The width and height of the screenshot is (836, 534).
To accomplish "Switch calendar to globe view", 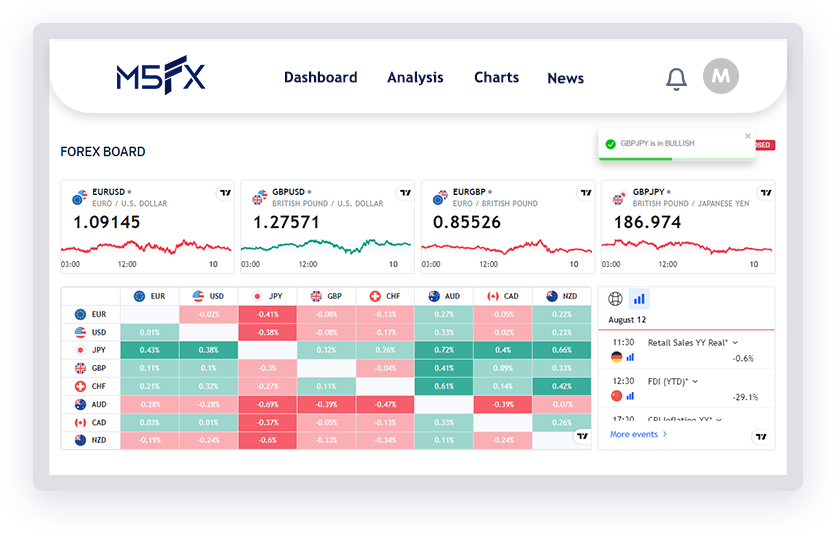I will 615,298.
